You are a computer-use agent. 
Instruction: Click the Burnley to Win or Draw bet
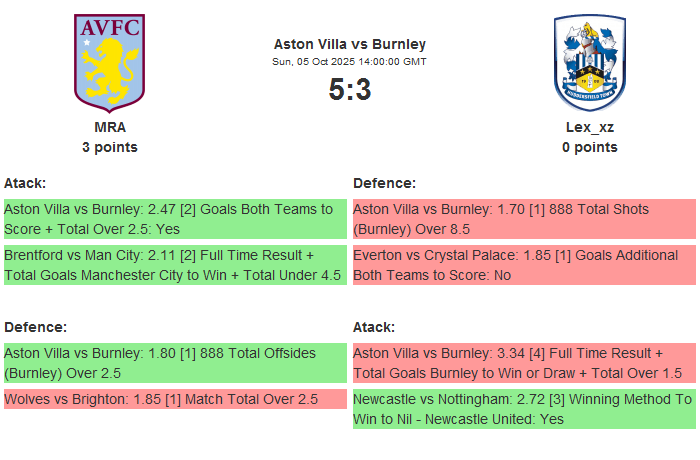pos(524,362)
